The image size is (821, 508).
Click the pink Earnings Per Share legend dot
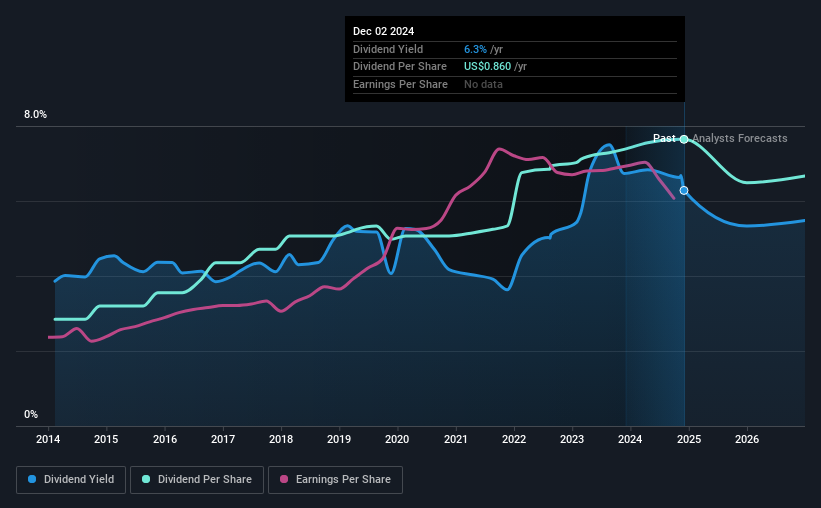coord(284,479)
